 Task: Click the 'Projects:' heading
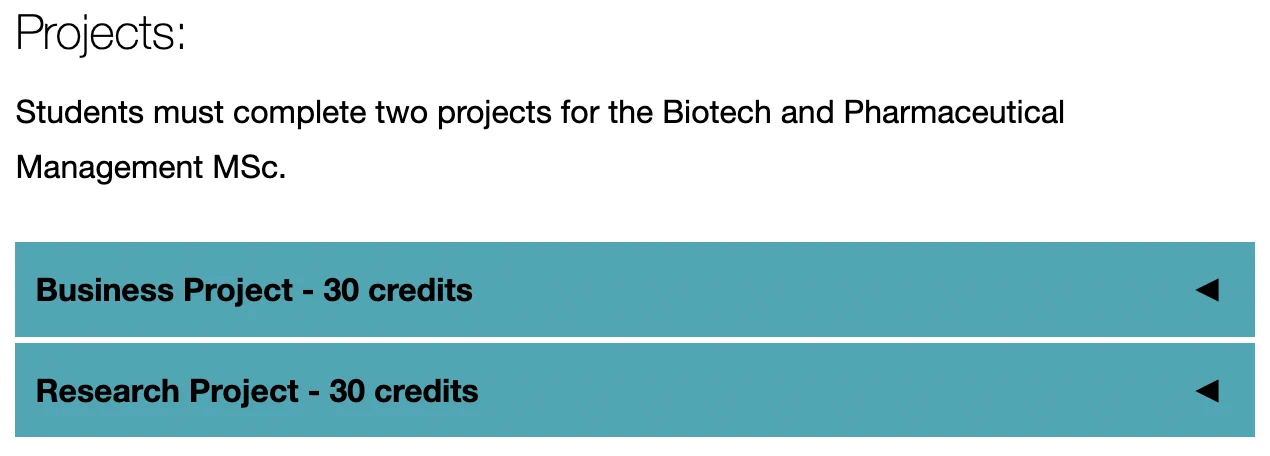click(101, 35)
